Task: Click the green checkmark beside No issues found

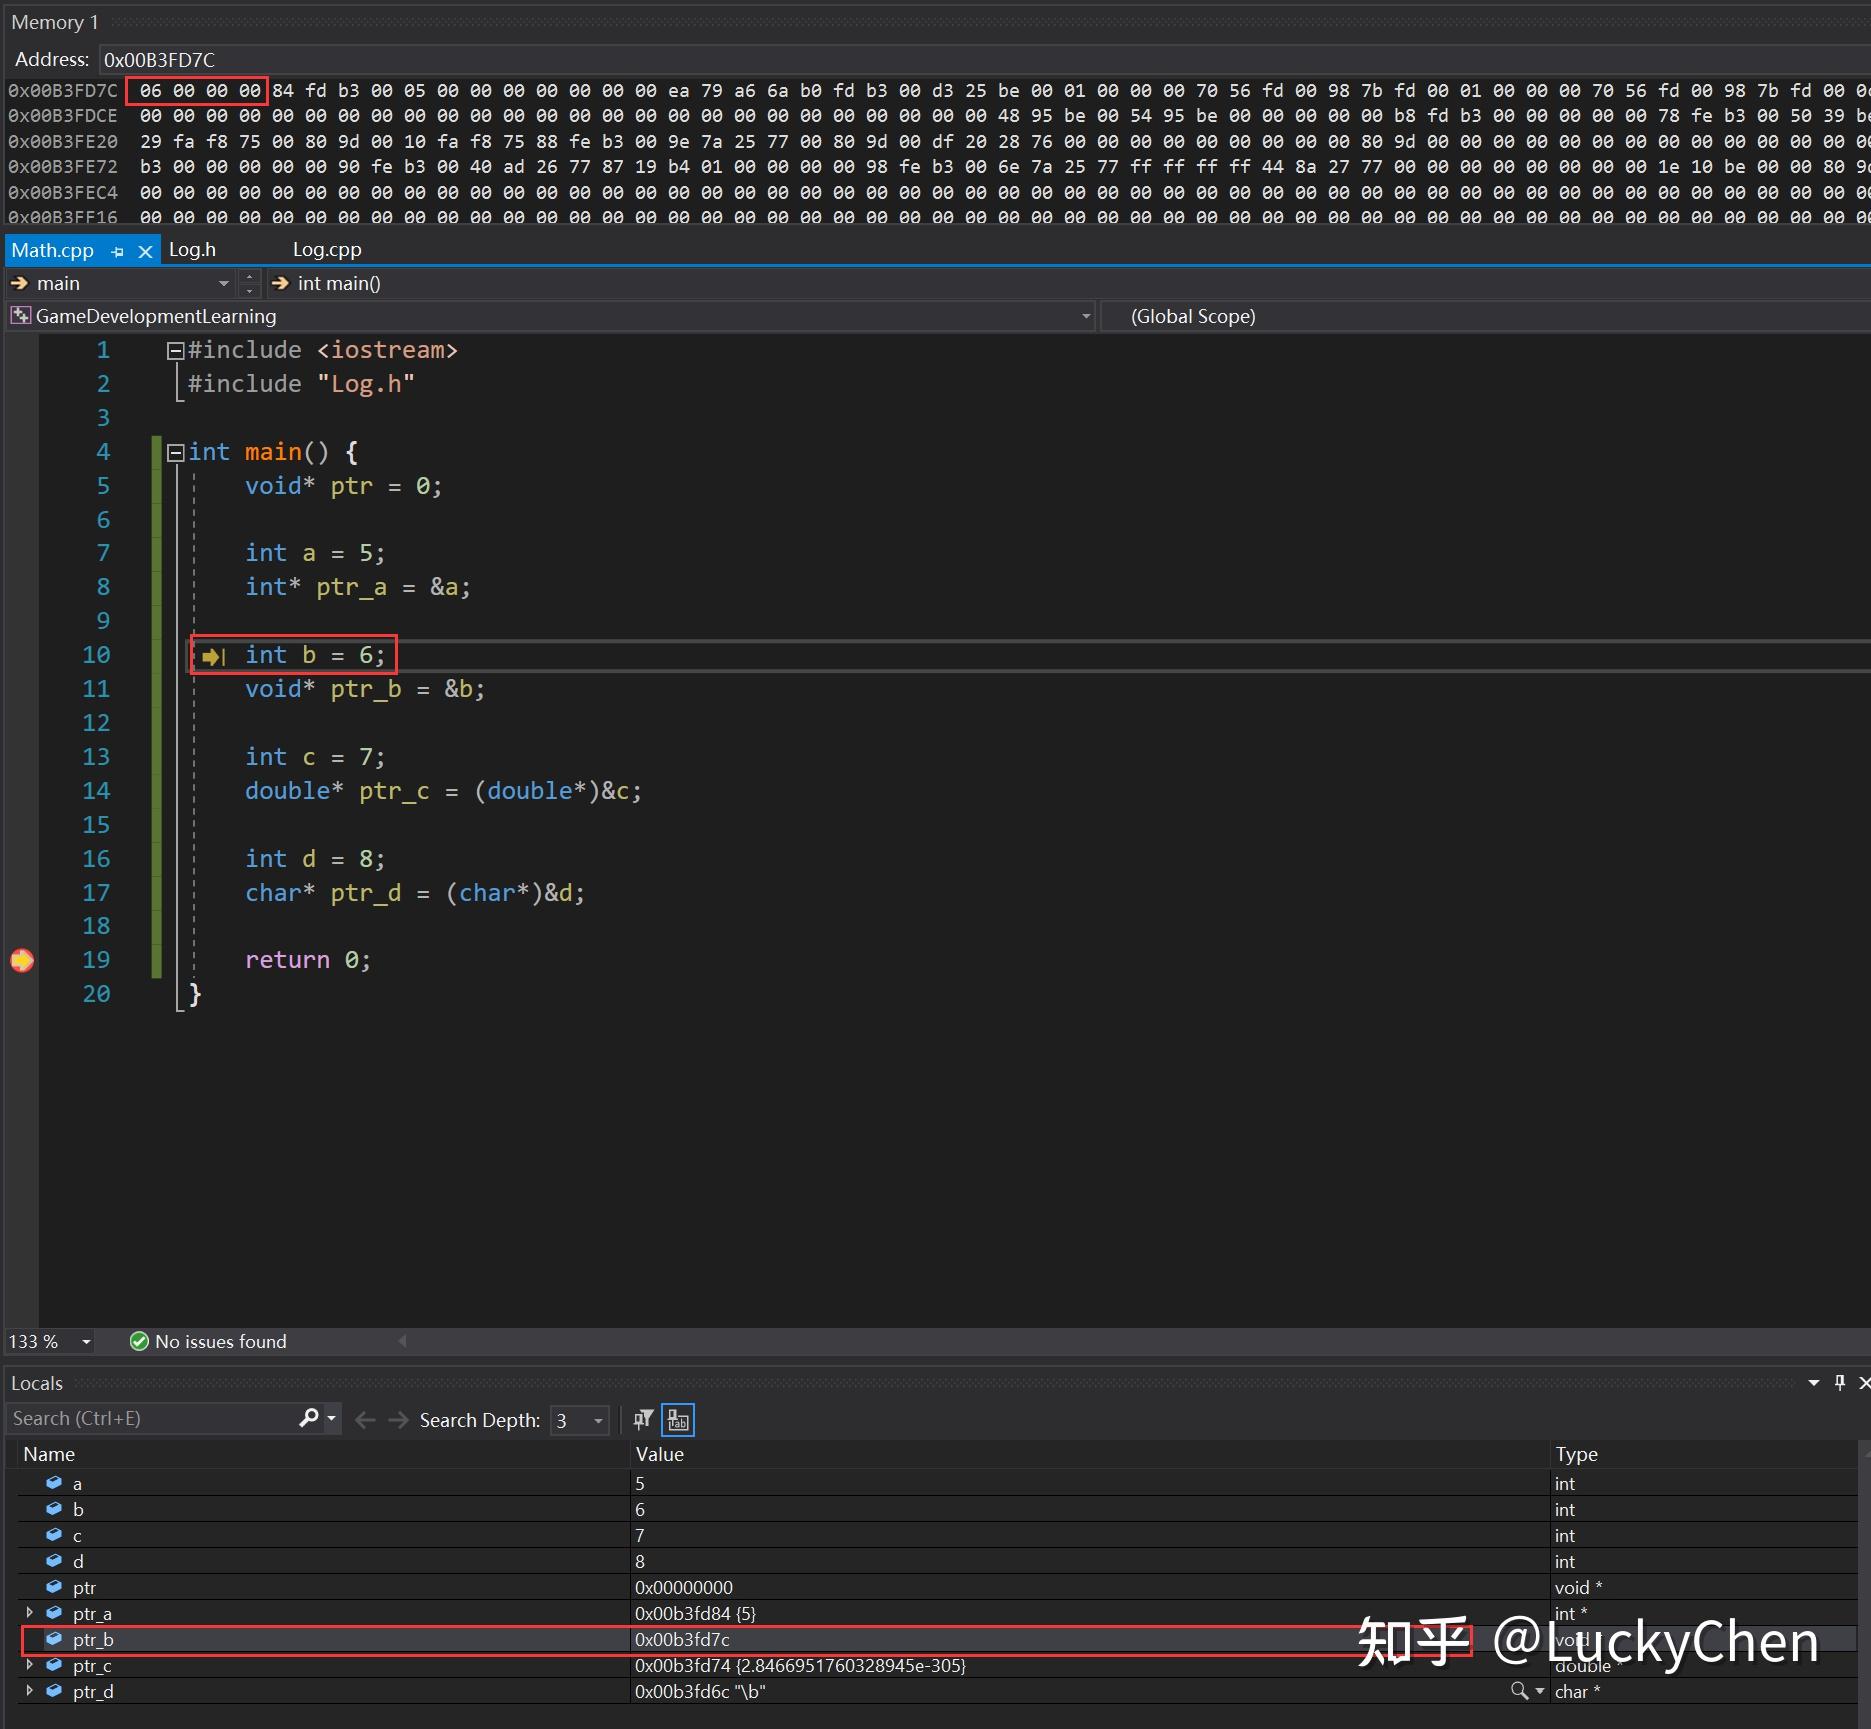Action: tap(139, 1341)
